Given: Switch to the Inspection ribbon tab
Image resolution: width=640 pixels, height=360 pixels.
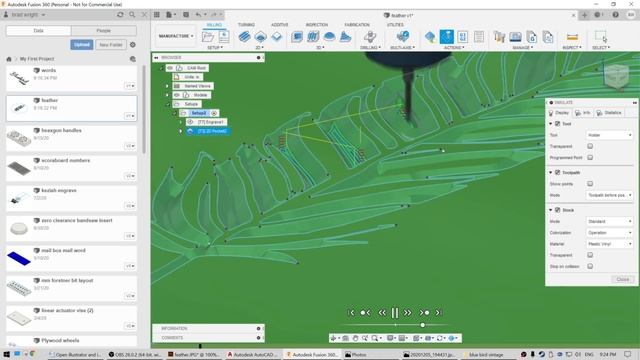Looking at the screenshot, I should click(x=317, y=25).
